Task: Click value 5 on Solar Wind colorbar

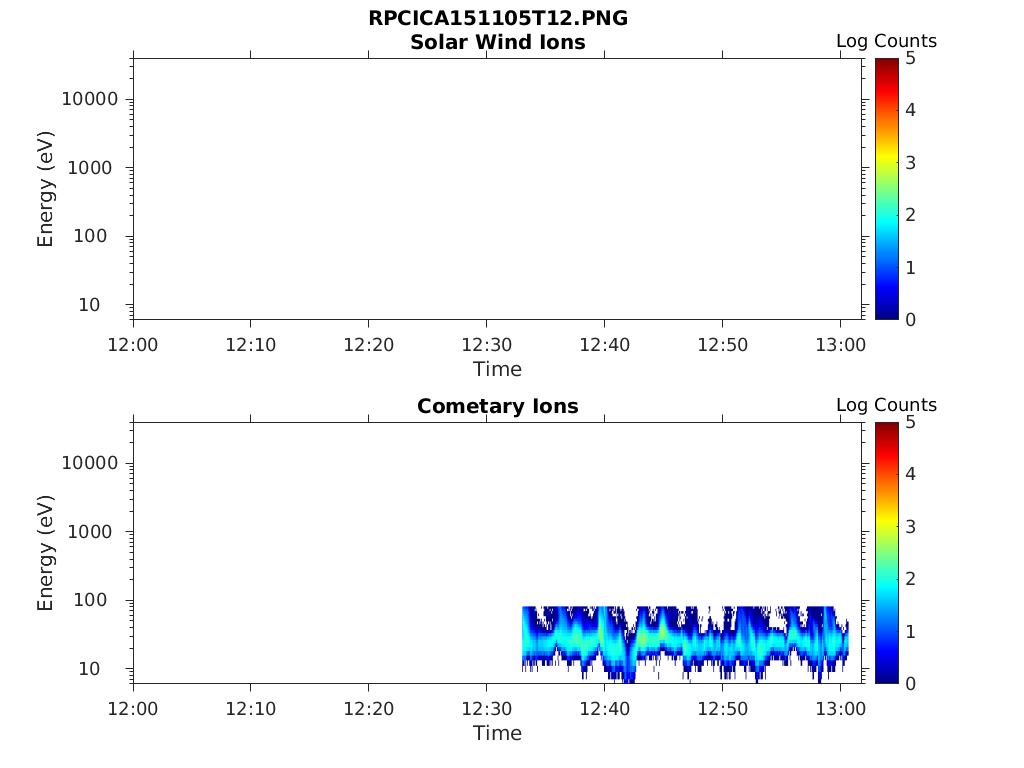Action: pos(910,59)
